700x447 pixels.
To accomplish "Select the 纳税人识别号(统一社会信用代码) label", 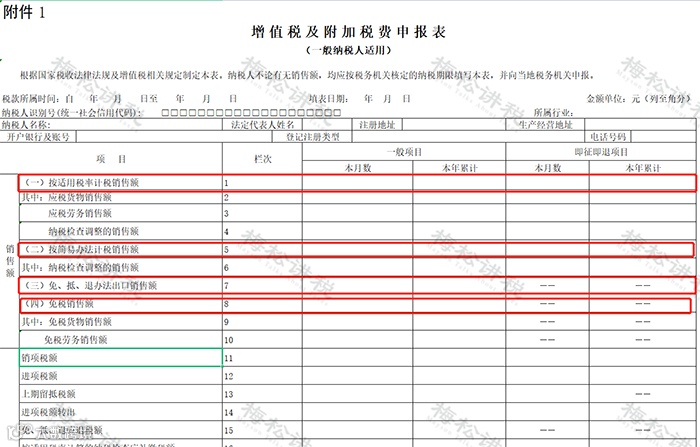I will (x=72, y=113).
